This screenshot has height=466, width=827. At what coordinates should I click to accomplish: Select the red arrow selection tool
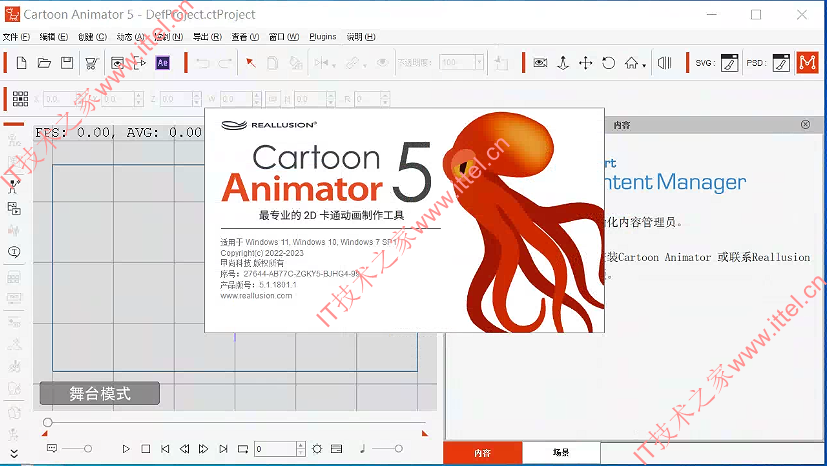(x=251, y=63)
